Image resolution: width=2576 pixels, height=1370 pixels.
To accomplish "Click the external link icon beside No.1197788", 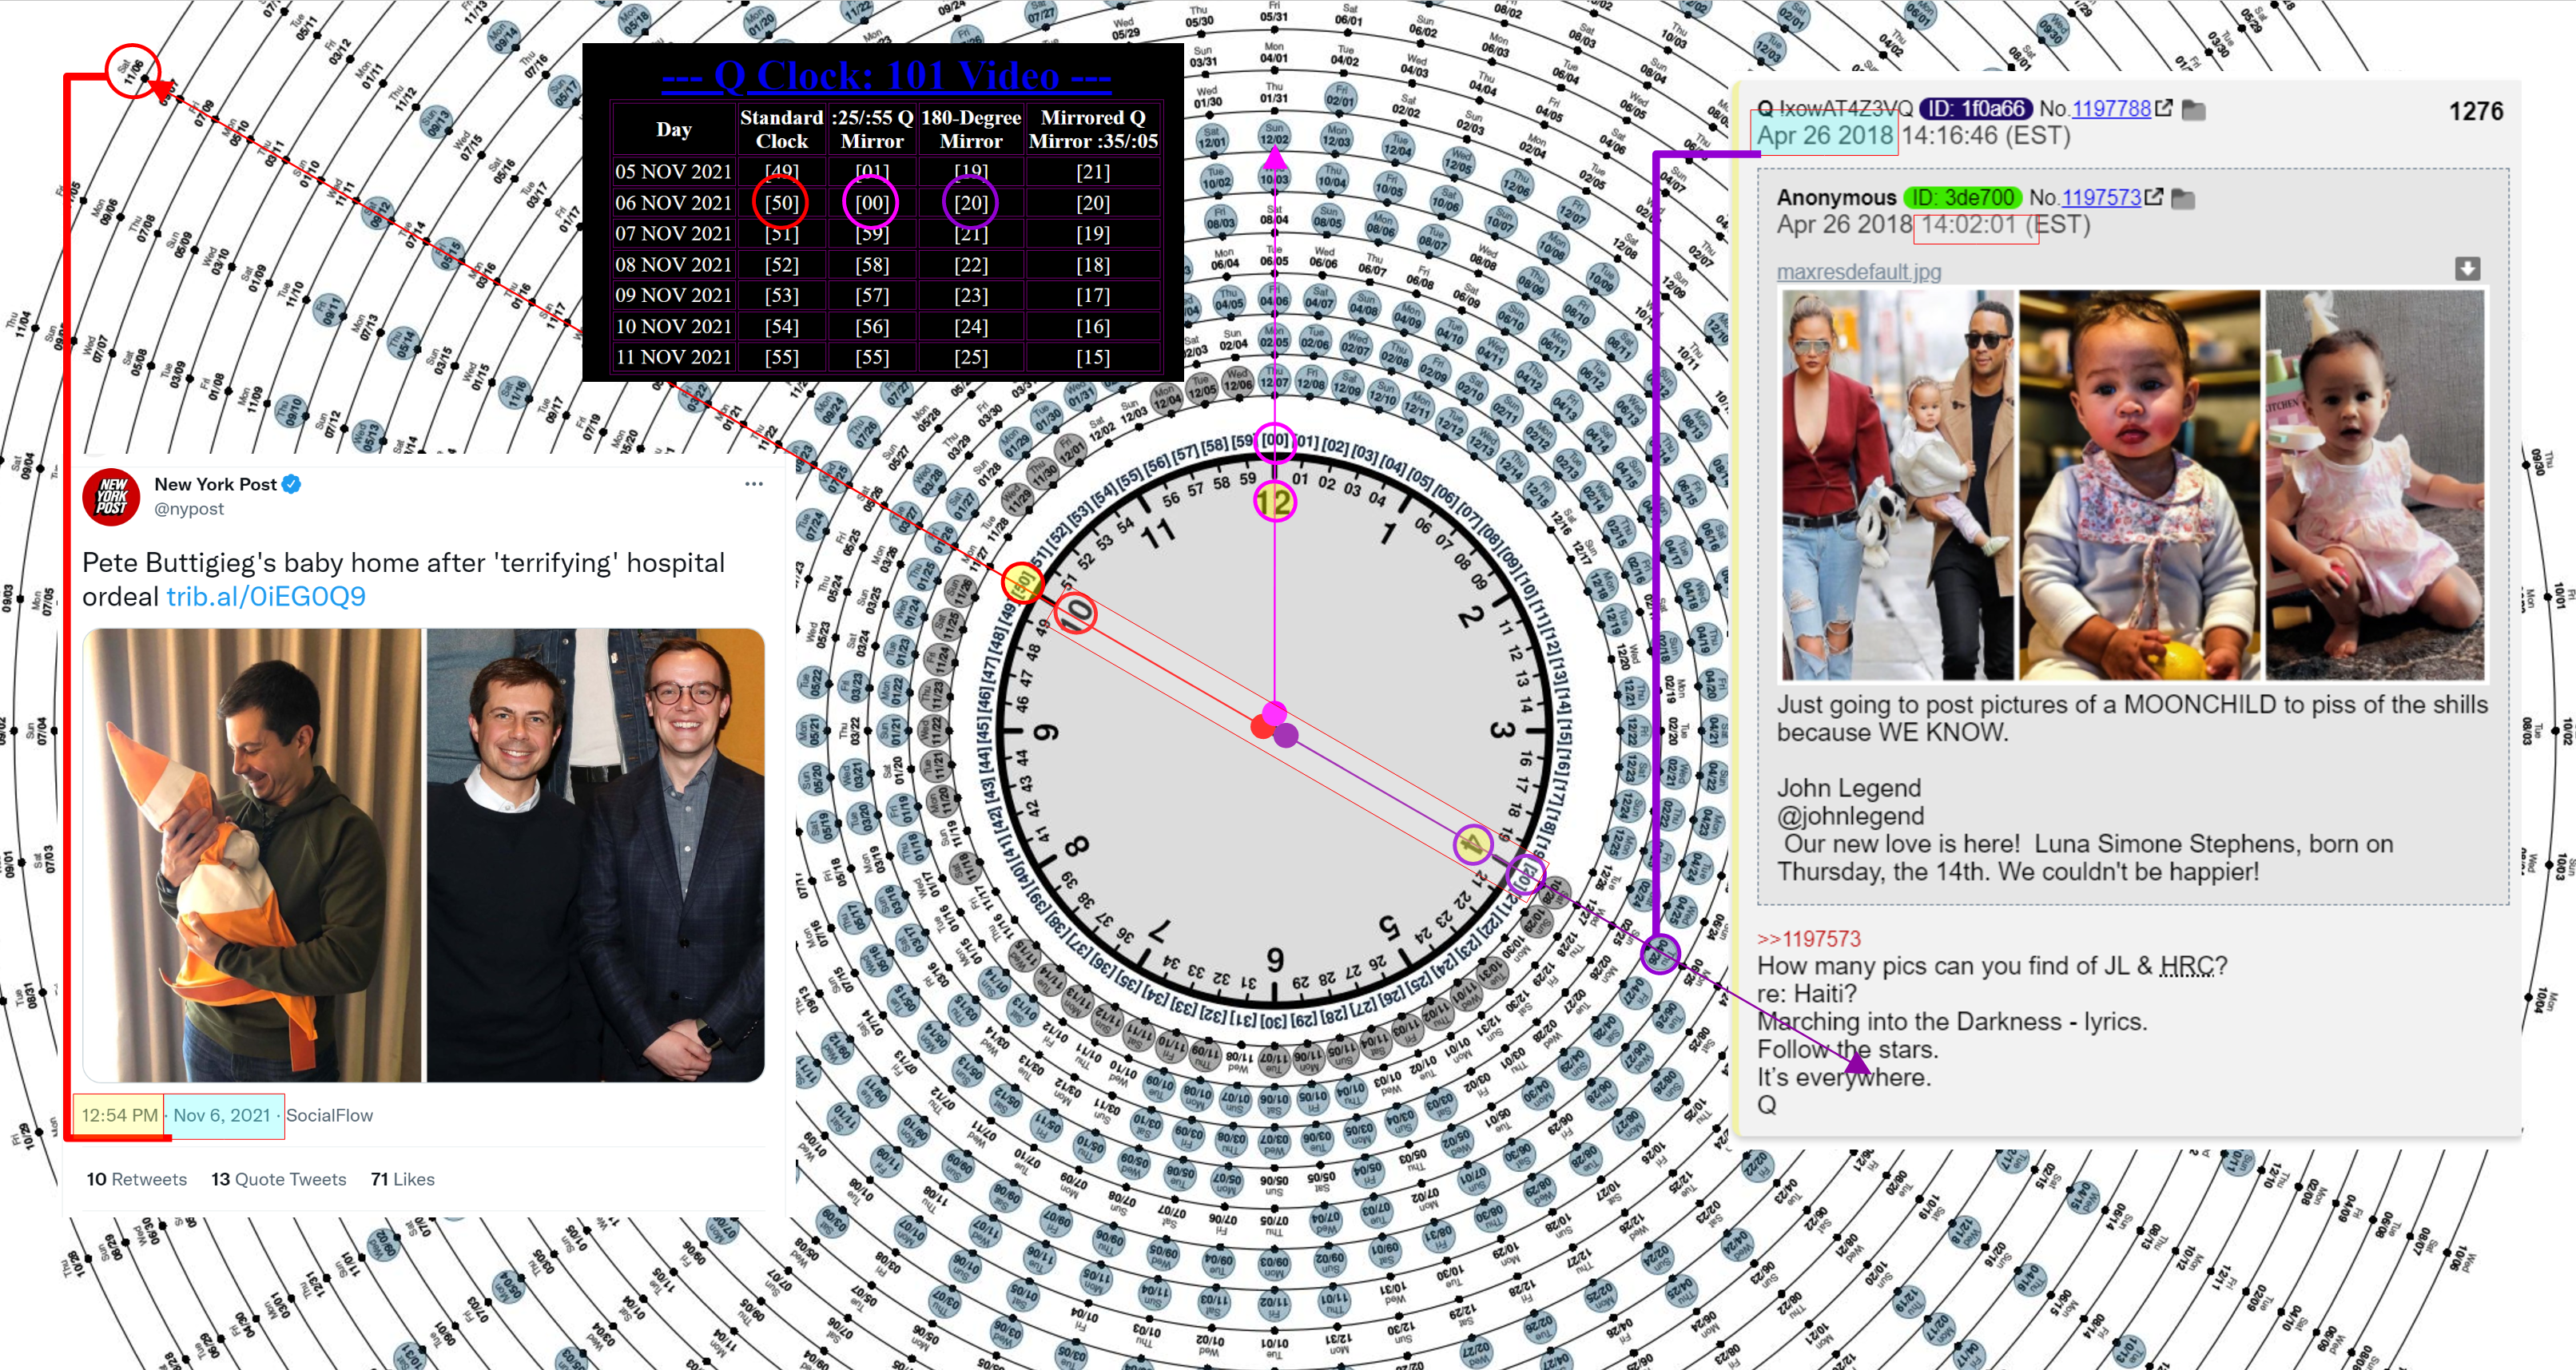I will point(2163,108).
